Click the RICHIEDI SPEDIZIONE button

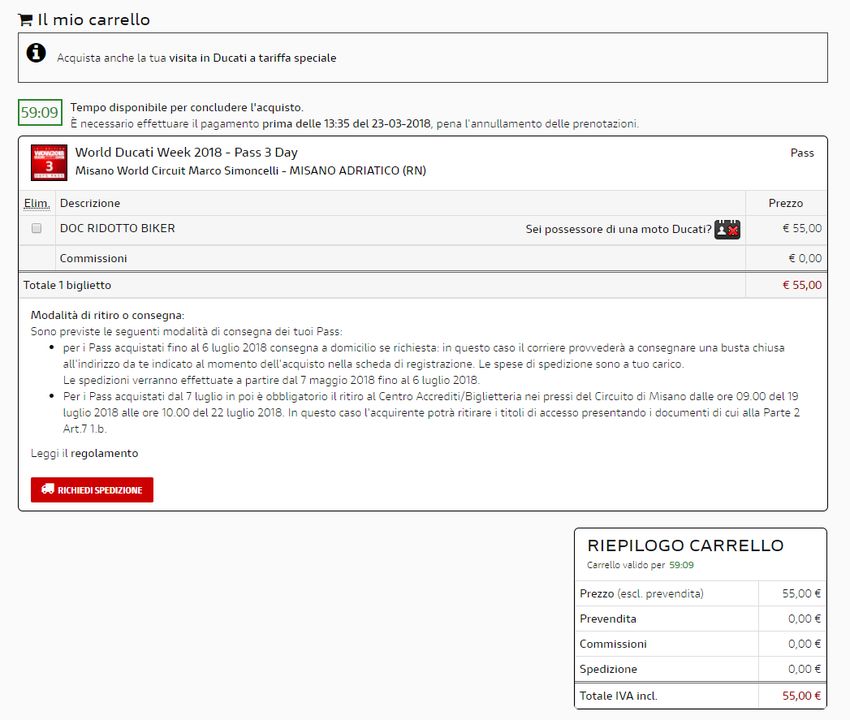tap(92, 490)
